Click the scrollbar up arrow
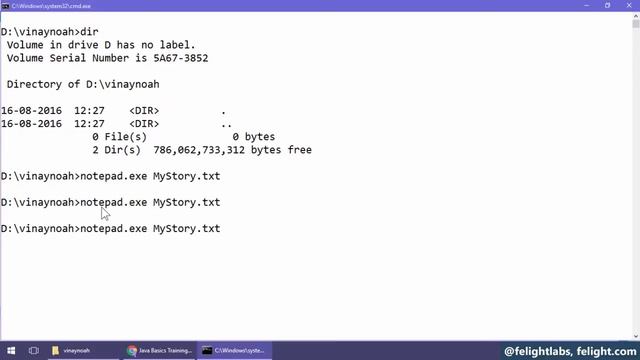Screen dimensions: 640x360 pos(636,16)
